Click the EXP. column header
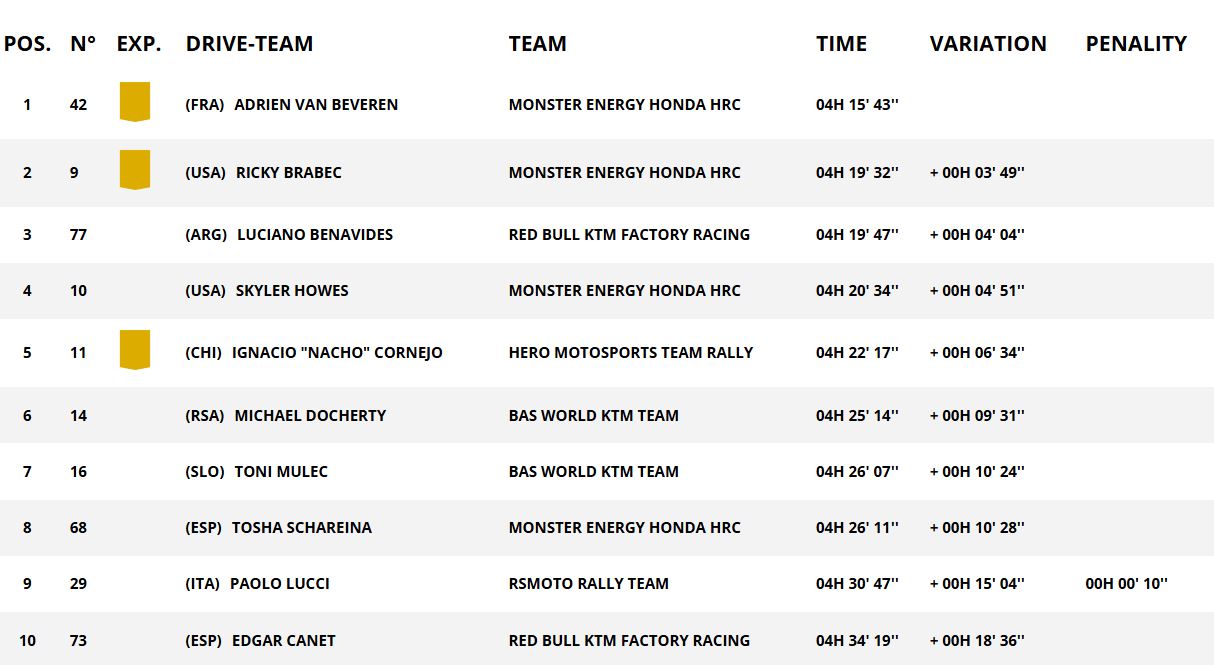1214x665 pixels. point(139,44)
